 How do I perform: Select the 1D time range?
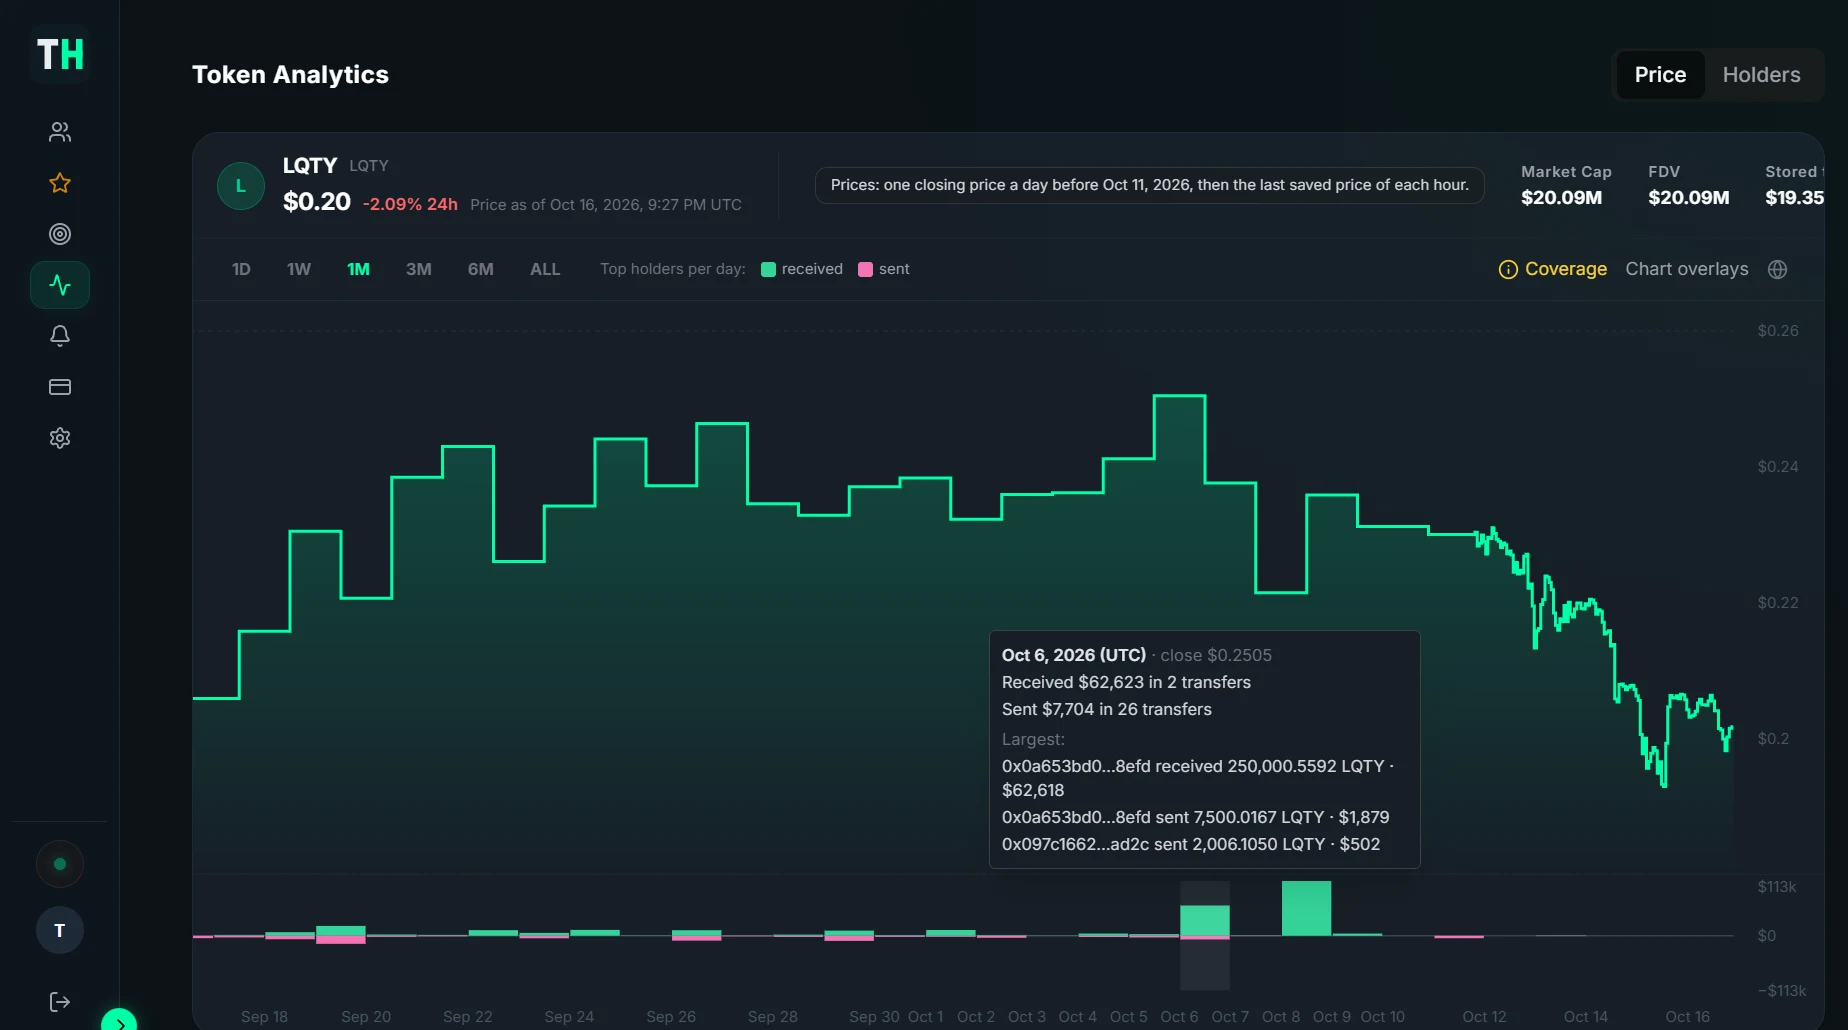tap(241, 269)
